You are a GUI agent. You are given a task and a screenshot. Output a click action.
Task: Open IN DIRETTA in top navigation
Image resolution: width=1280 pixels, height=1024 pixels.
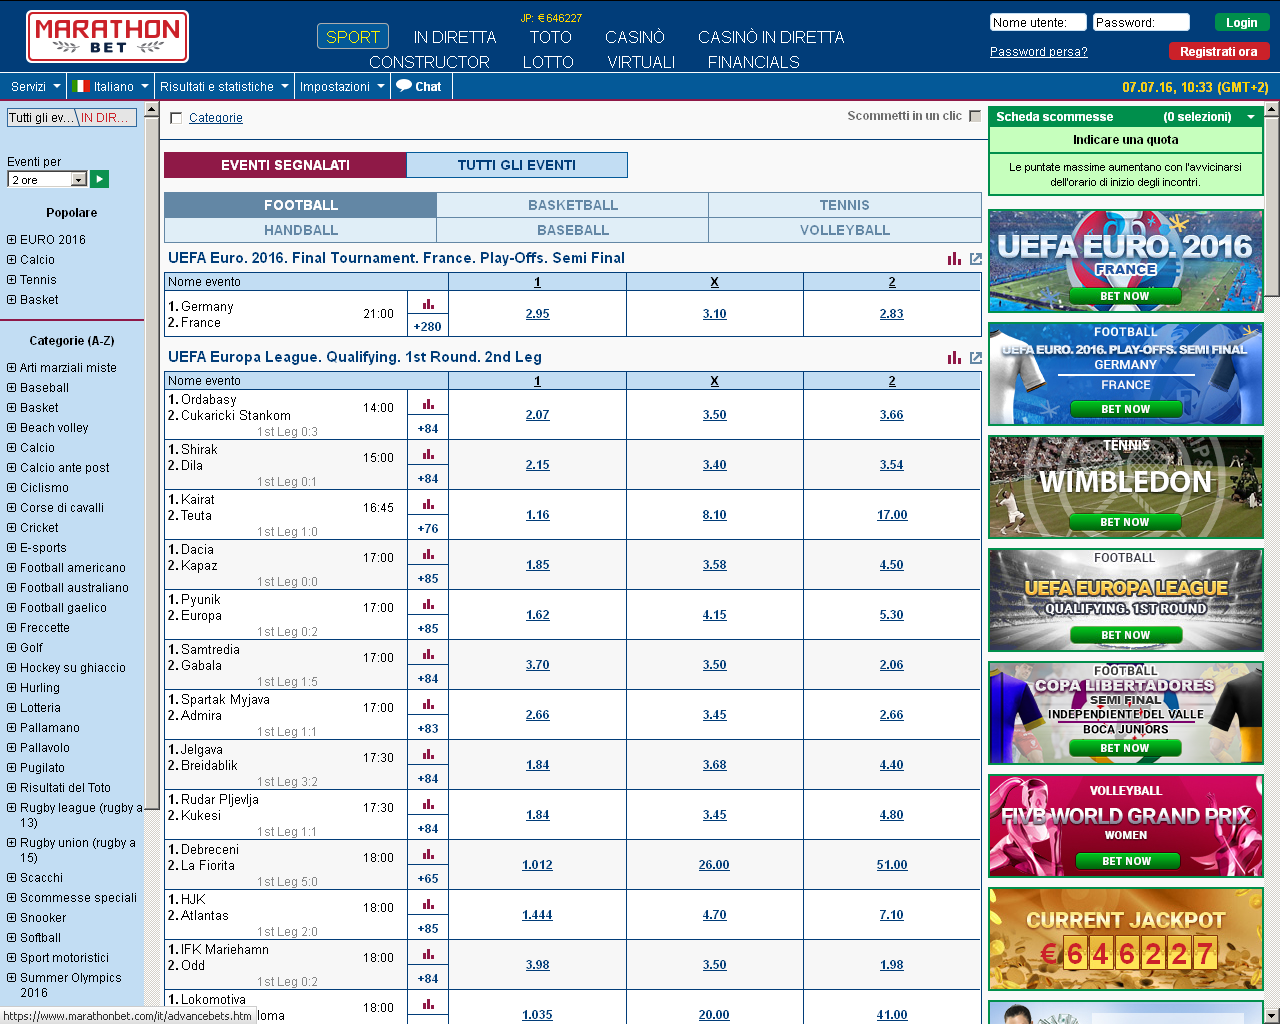click(455, 37)
